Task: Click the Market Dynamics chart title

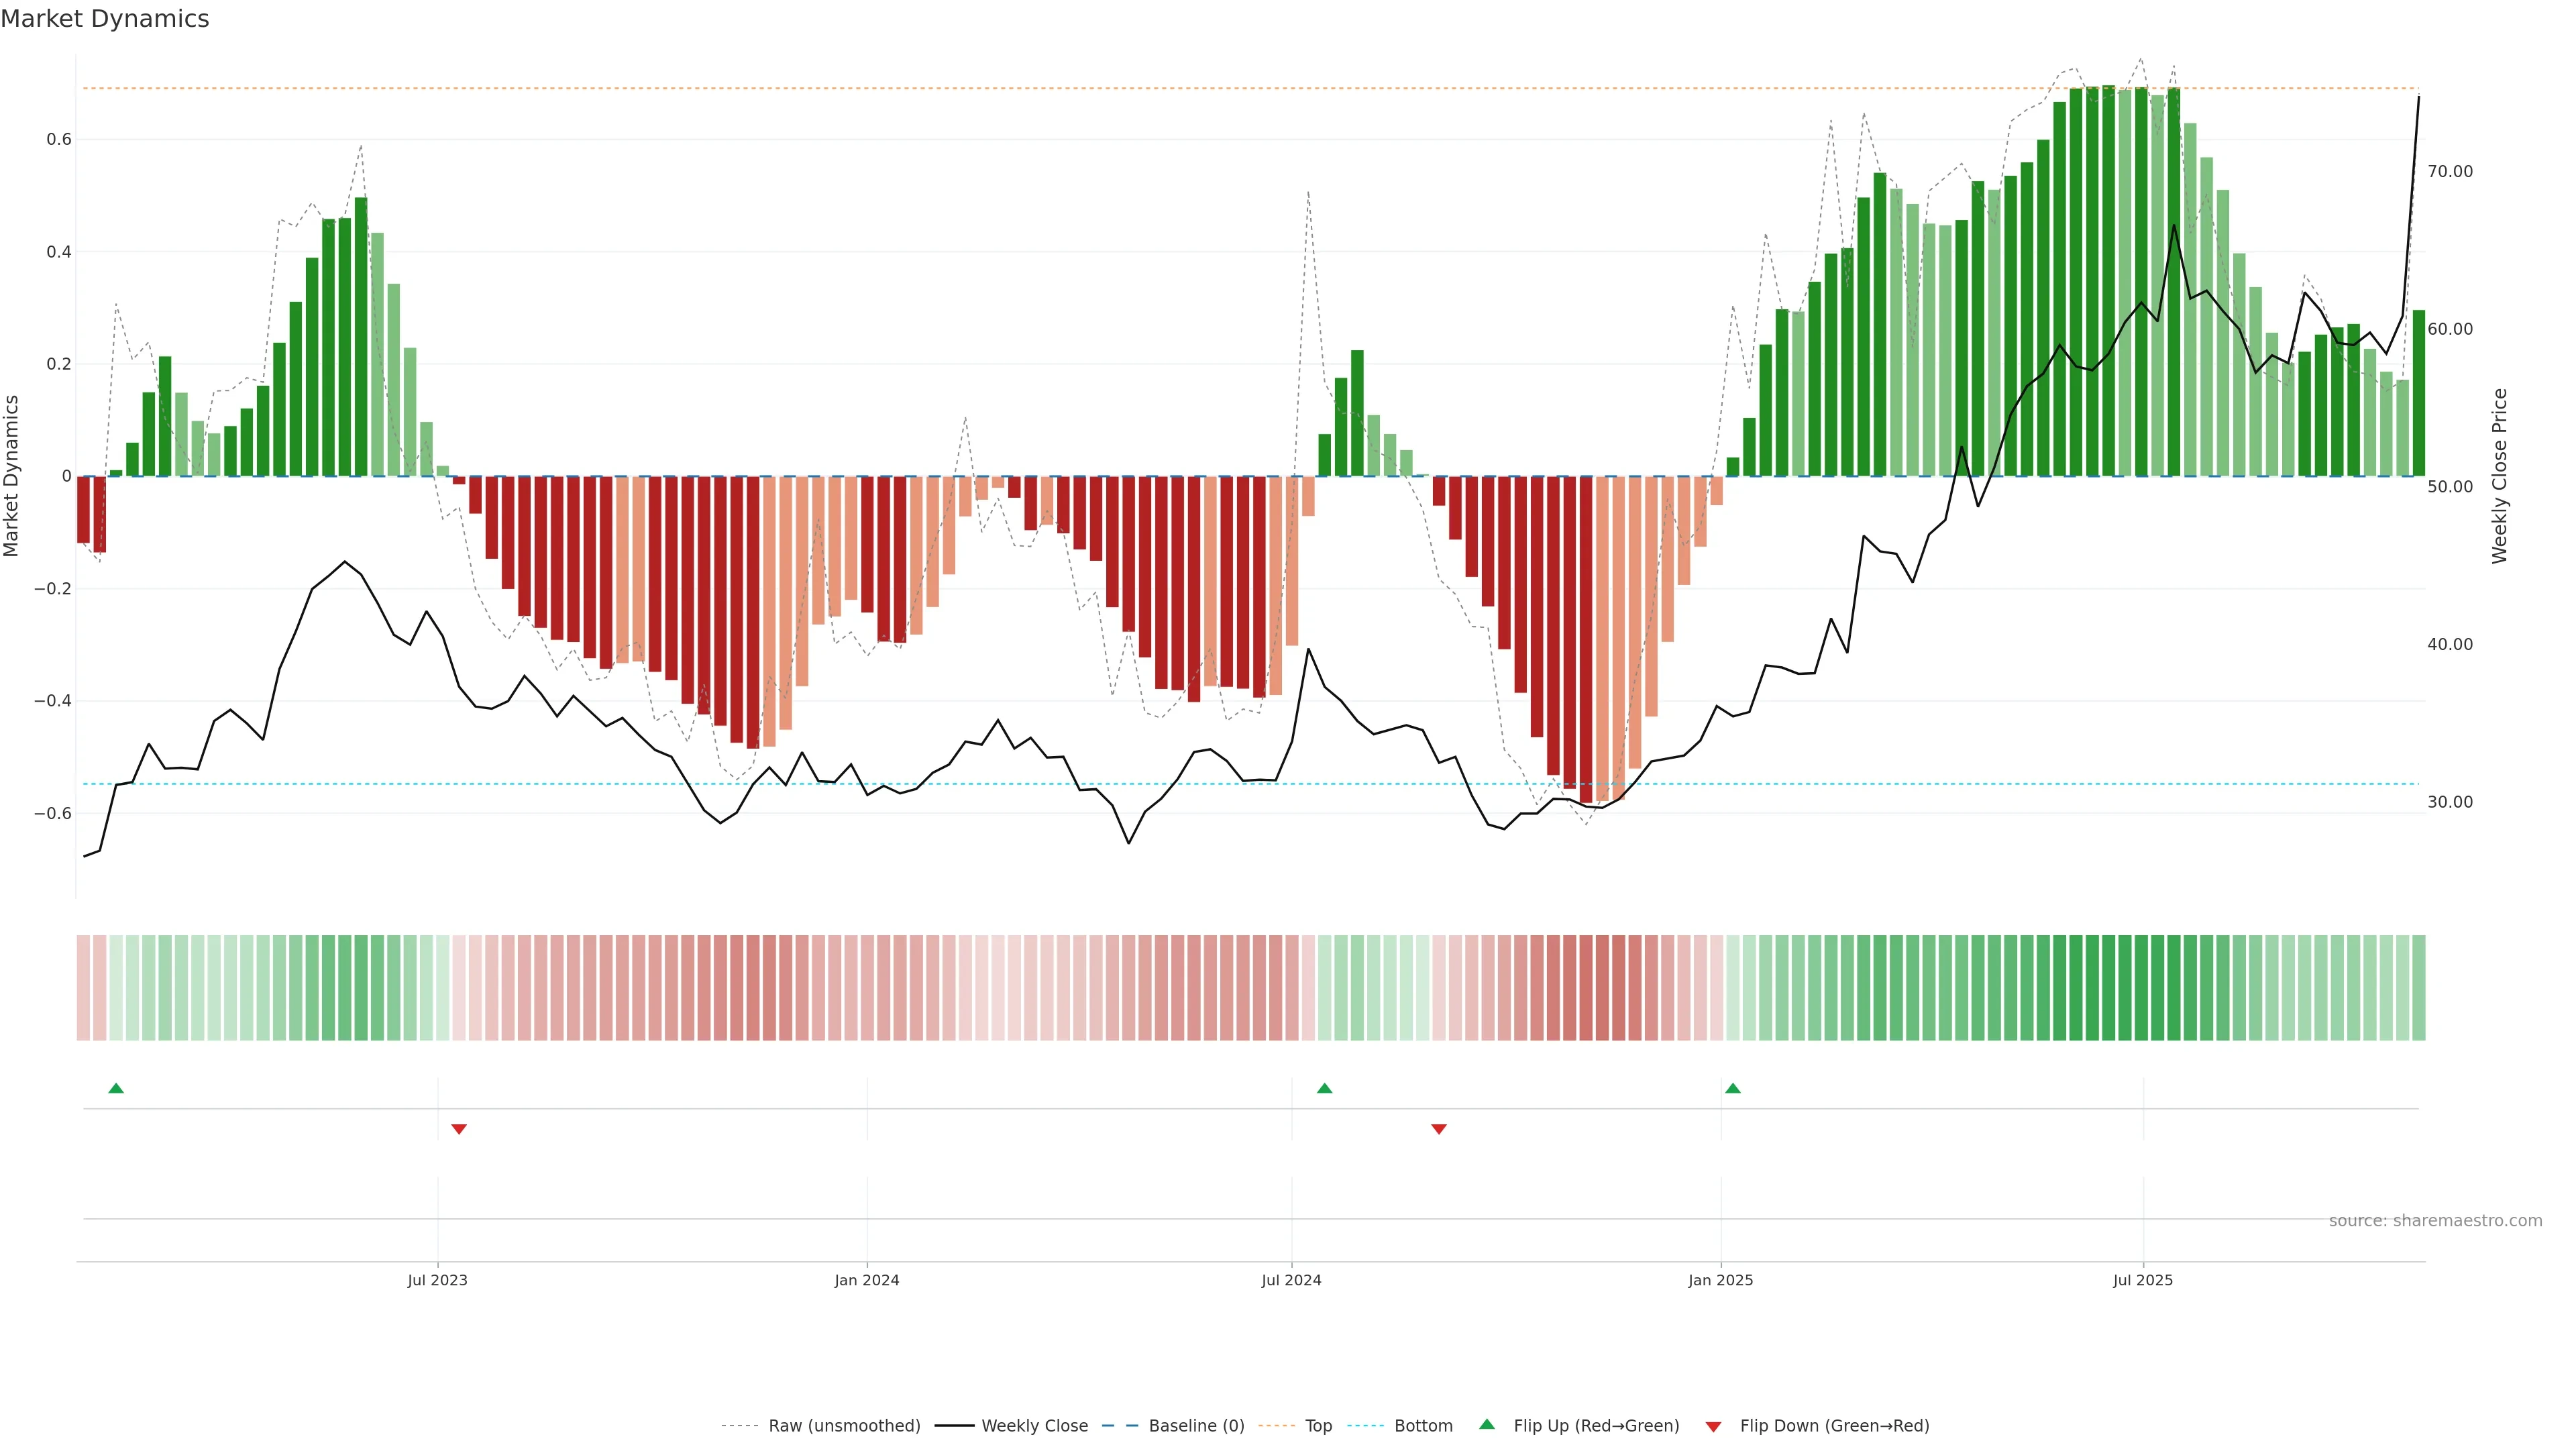Action: point(105,19)
